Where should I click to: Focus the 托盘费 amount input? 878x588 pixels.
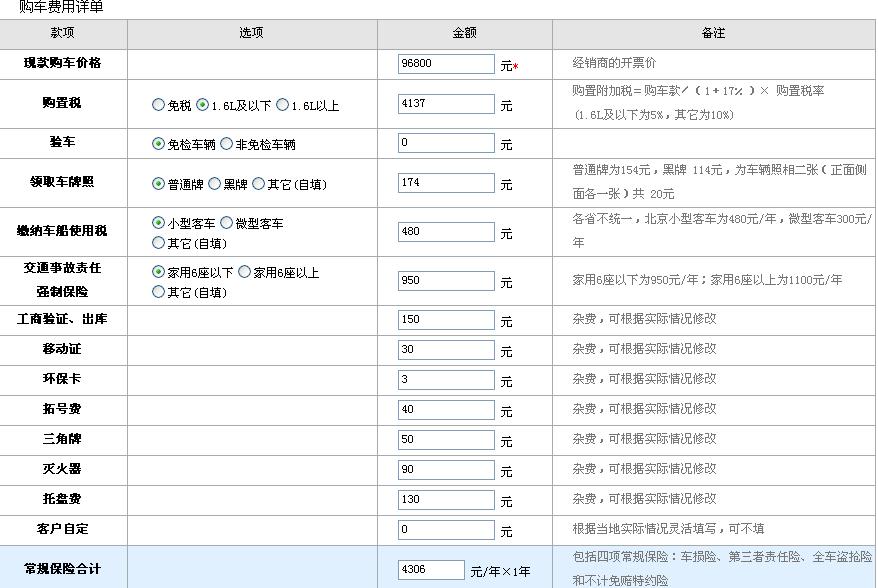coord(446,500)
